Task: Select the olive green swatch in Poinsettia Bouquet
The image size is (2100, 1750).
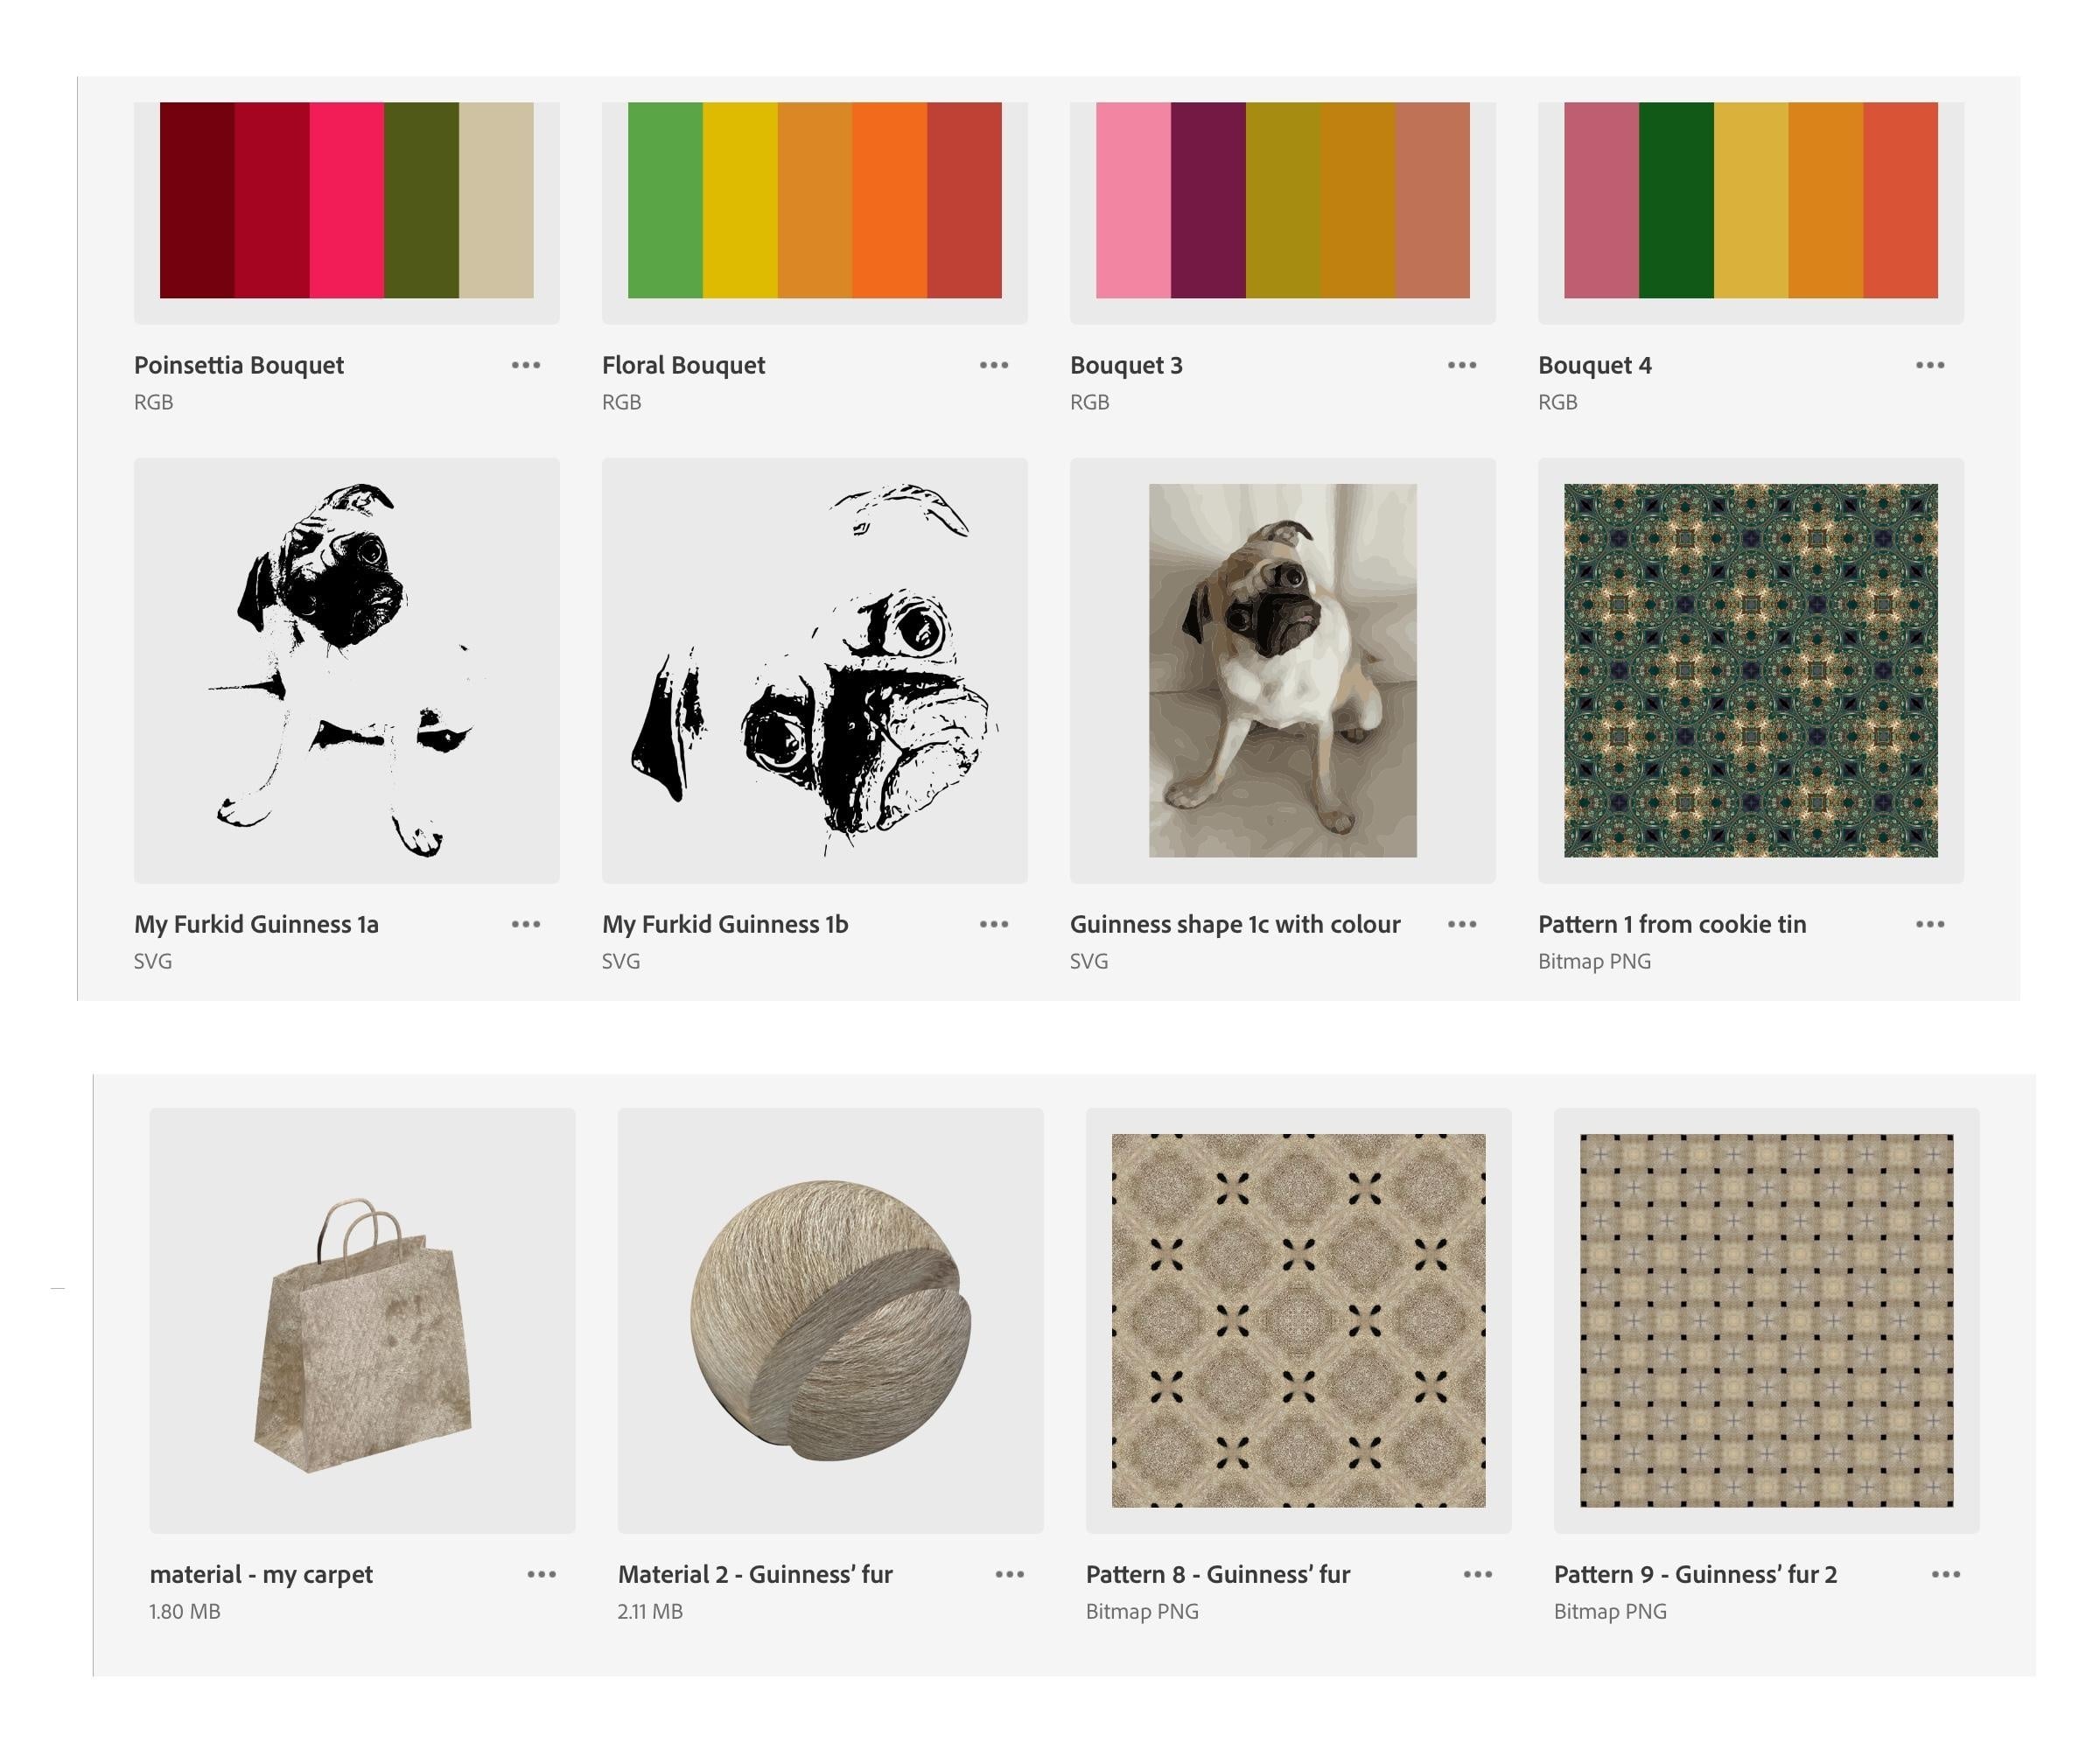Action: click(x=421, y=200)
